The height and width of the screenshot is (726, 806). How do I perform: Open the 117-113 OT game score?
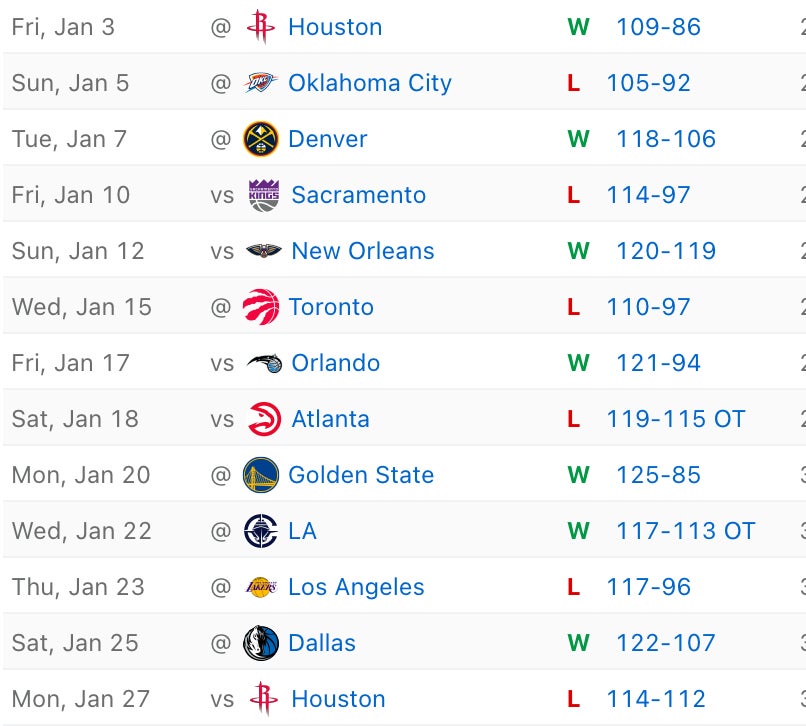[685, 531]
